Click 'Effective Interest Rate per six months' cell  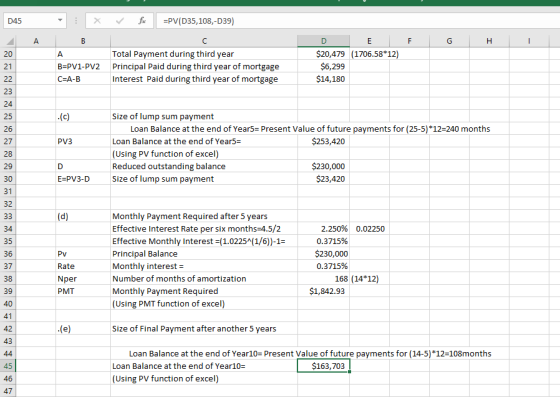coord(204,229)
